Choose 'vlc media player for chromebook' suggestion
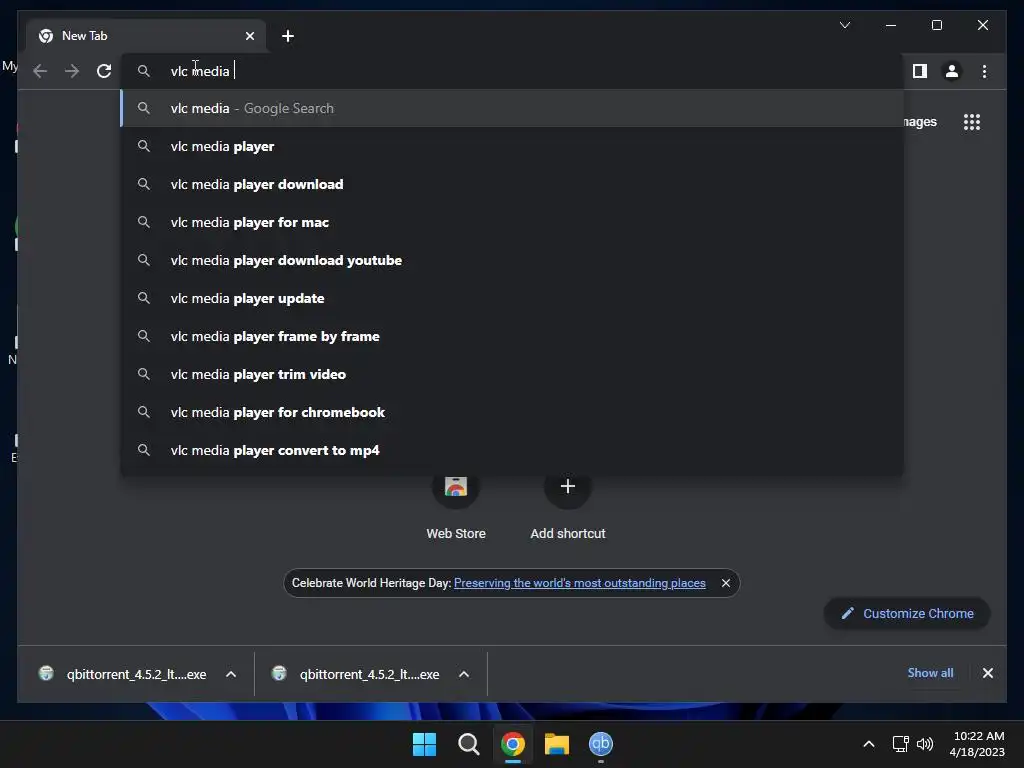Viewport: 1024px width, 768px height. (x=513, y=412)
